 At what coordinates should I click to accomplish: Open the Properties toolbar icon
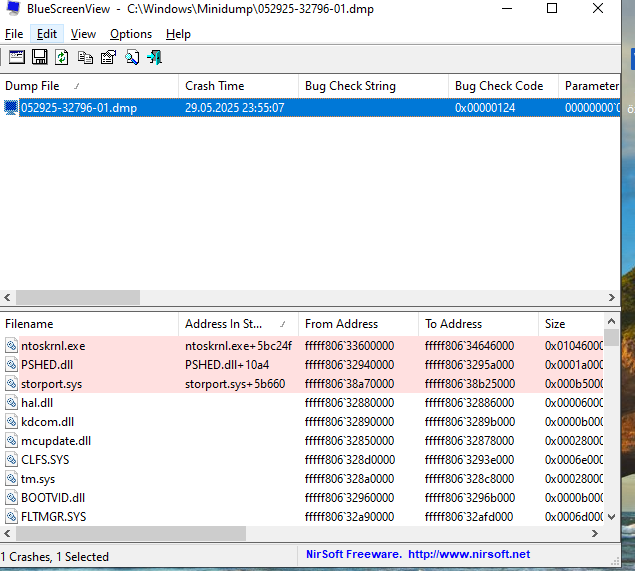pos(109,57)
